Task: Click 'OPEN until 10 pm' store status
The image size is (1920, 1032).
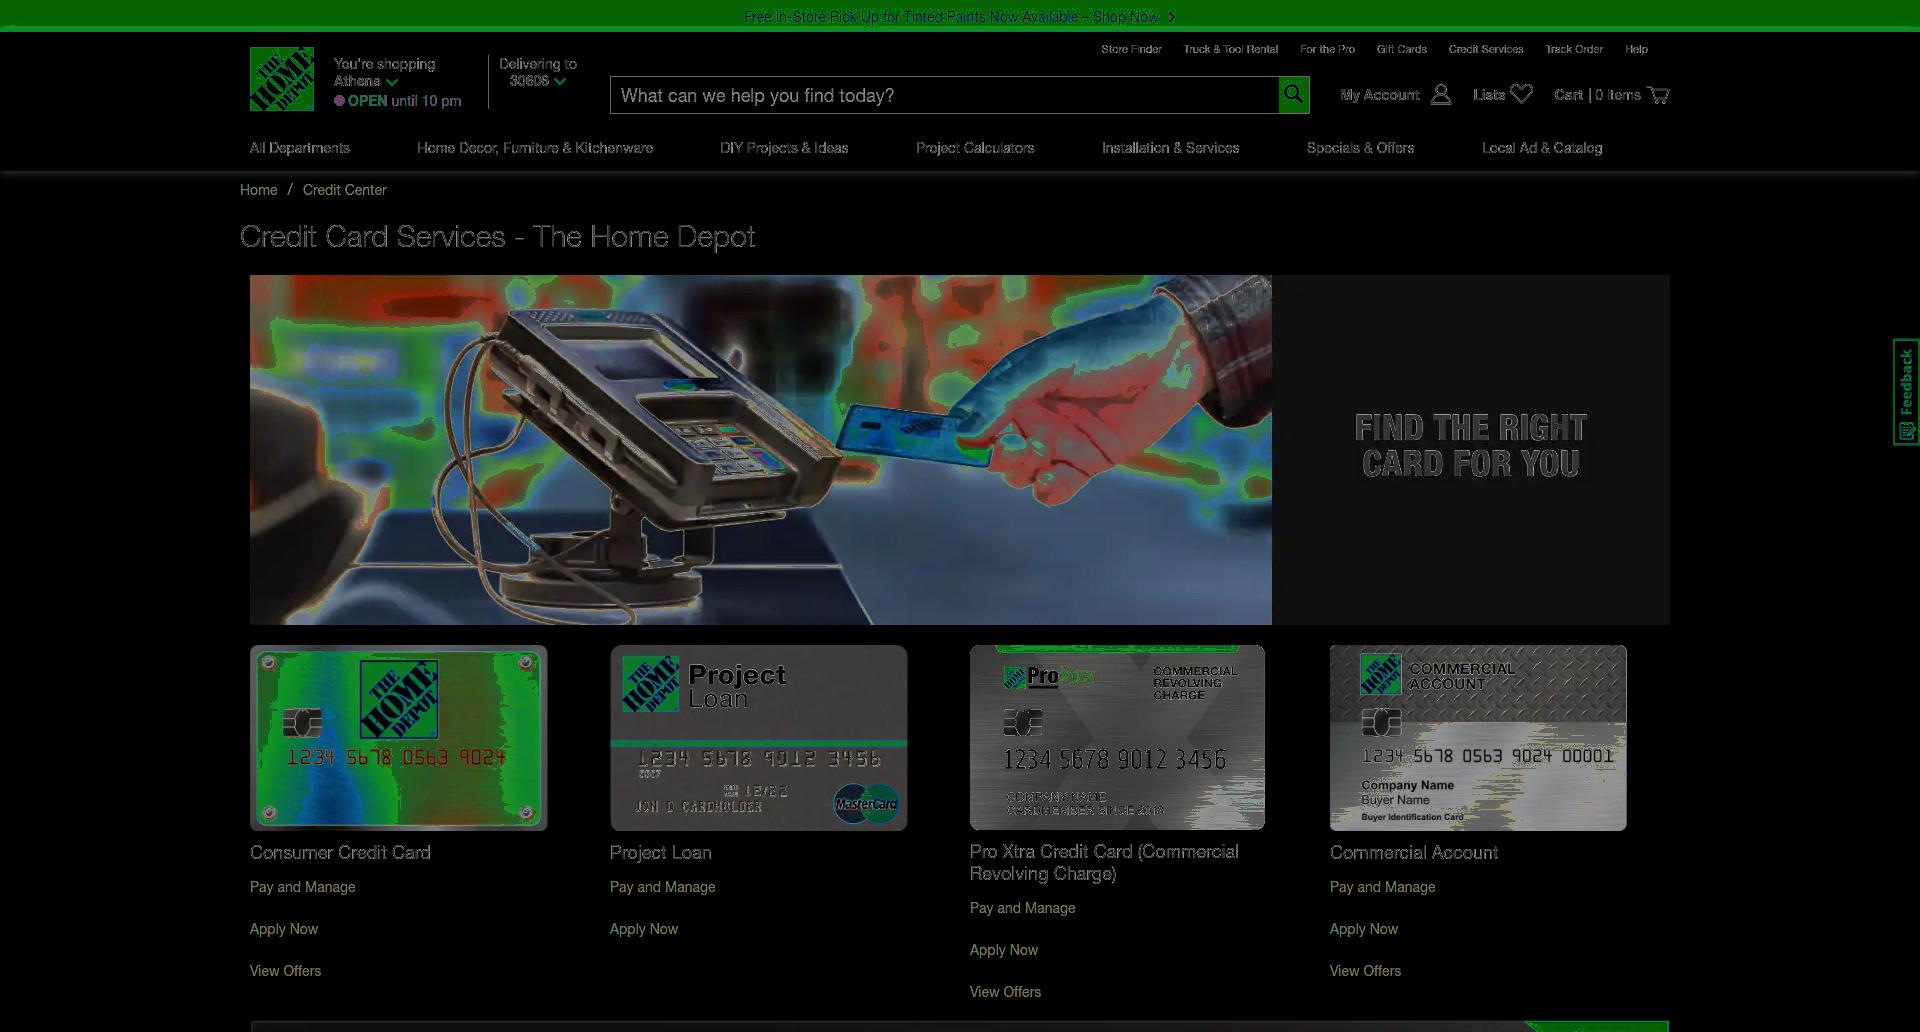Action: 398,101
